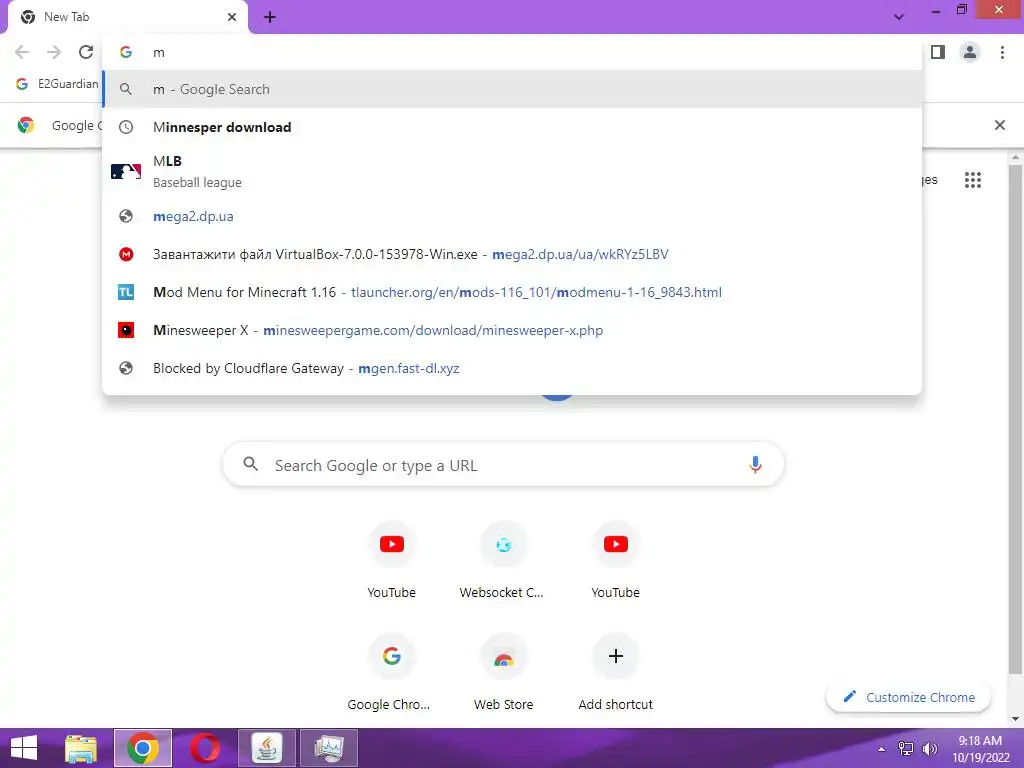Dismiss the Google Chrome info bar
This screenshot has width=1024, height=768.
(999, 125)
